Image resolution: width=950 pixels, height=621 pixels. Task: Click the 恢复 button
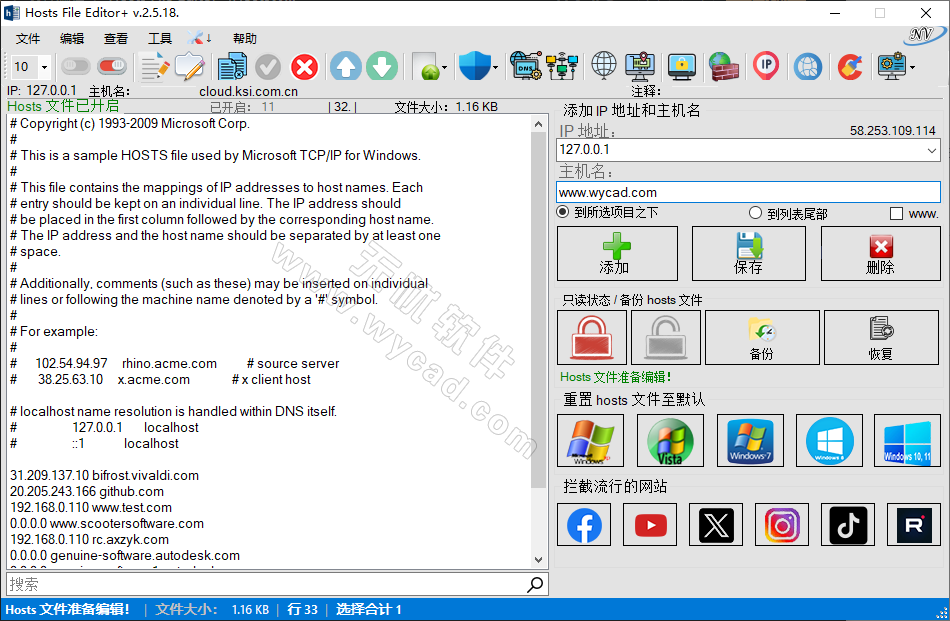point(882,337)
